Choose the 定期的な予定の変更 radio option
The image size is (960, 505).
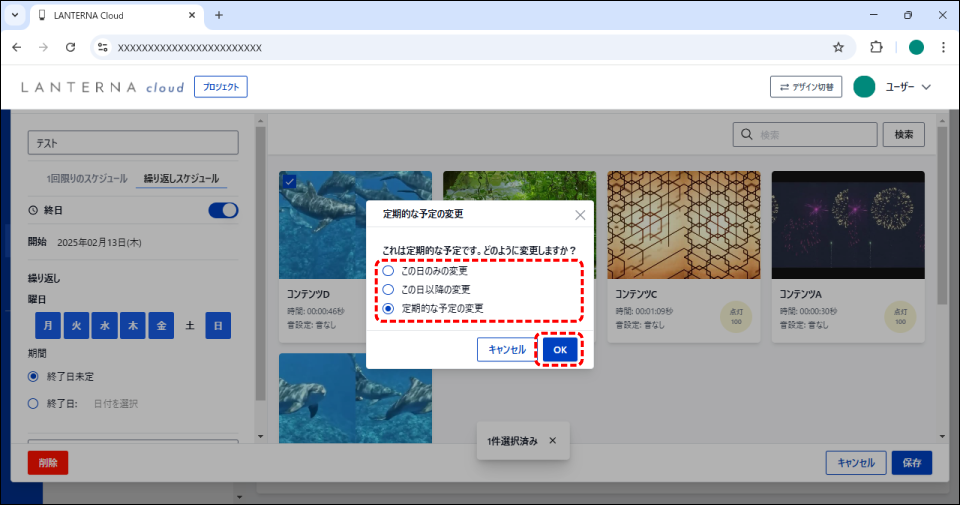click(x=389, y=308)
